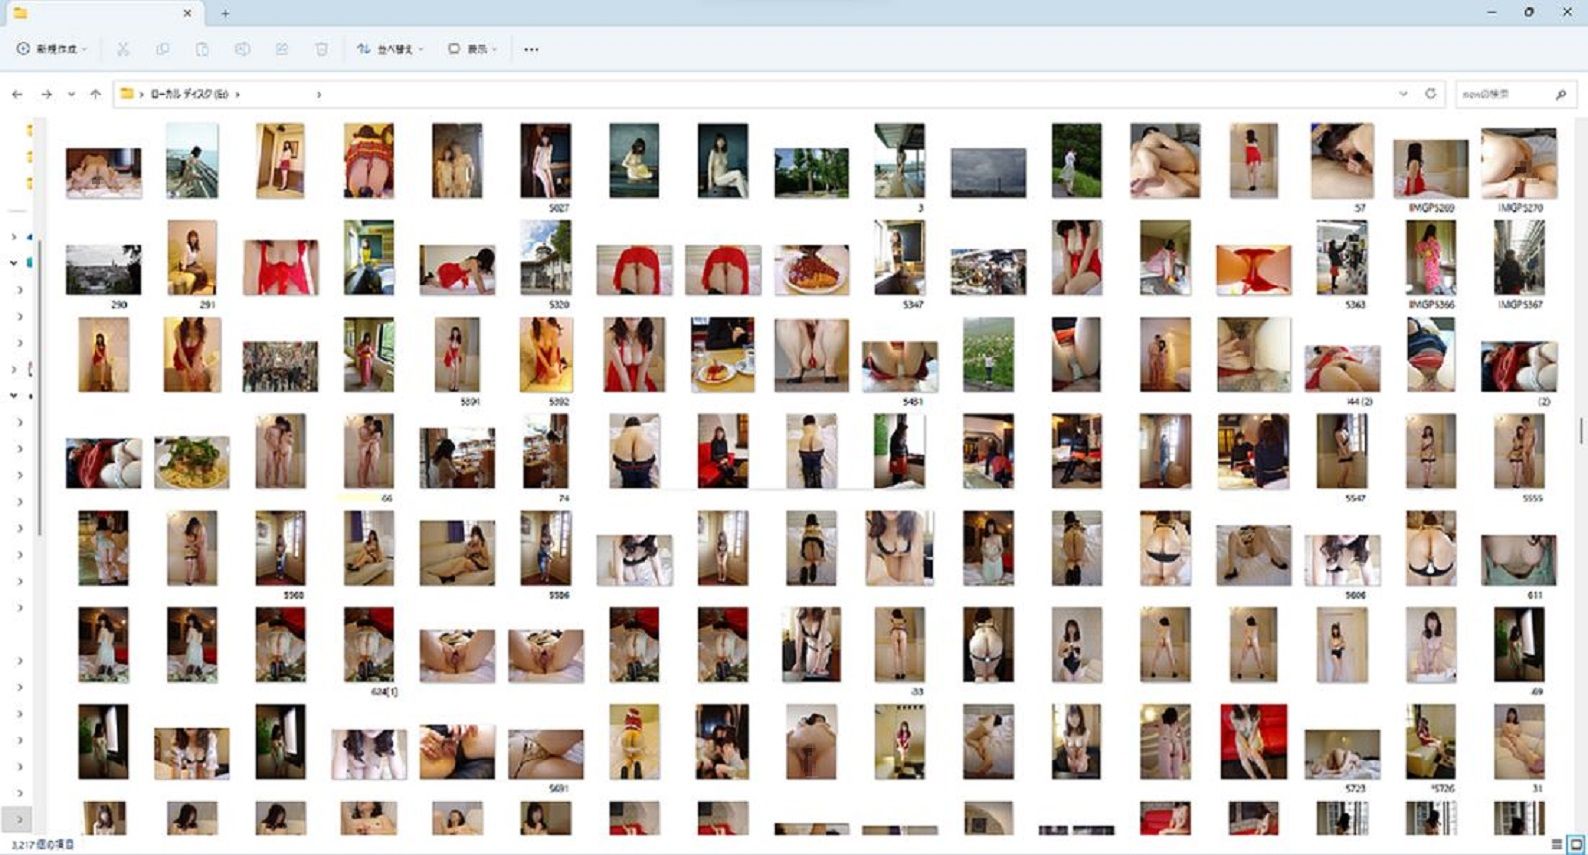Click the Delete trash can icon
1588x855 pixels.
(321, 49)
